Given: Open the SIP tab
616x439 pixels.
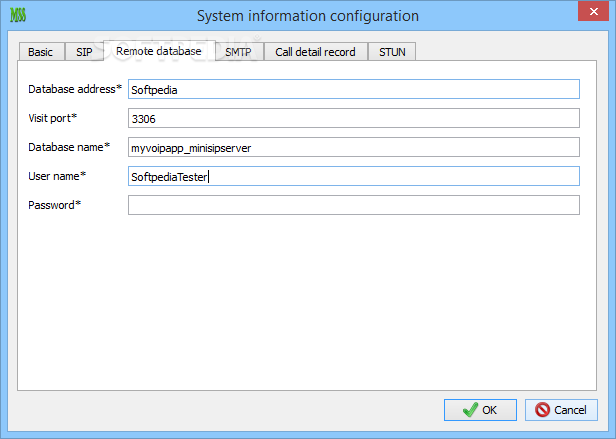Looking at the screenshot, I should [84, 52].
